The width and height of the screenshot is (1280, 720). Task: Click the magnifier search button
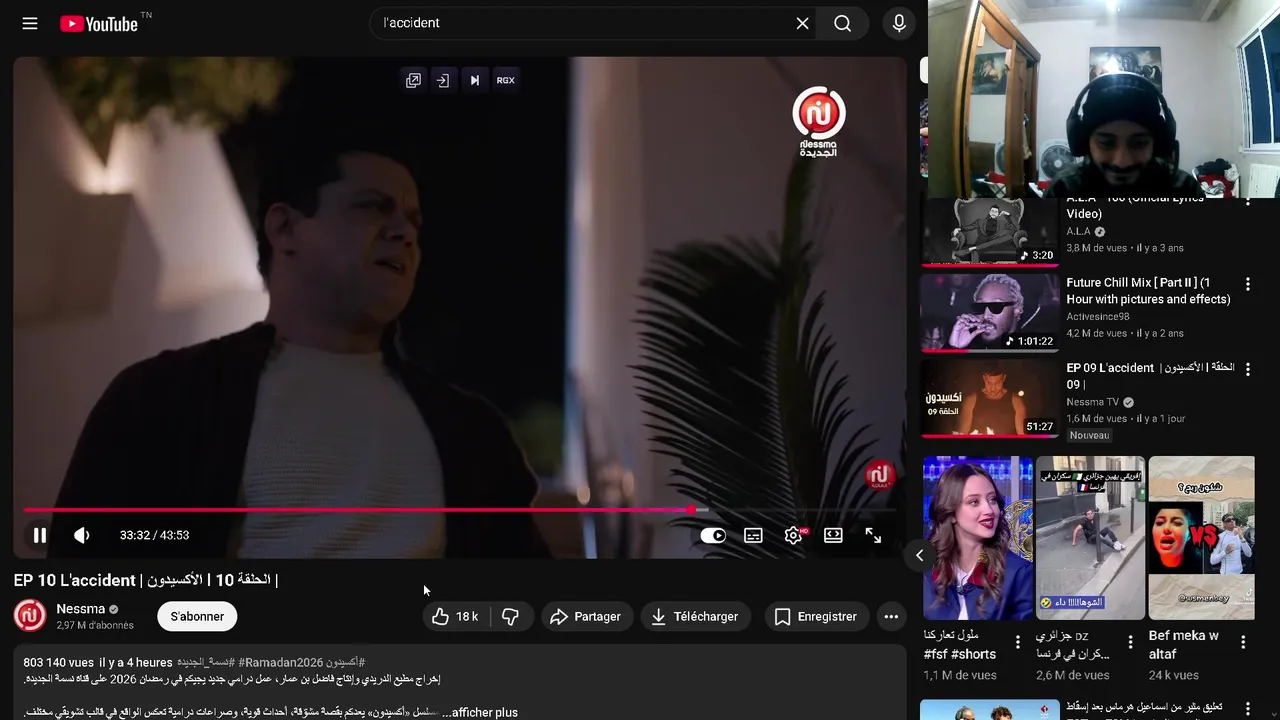(x=842, y=23)
